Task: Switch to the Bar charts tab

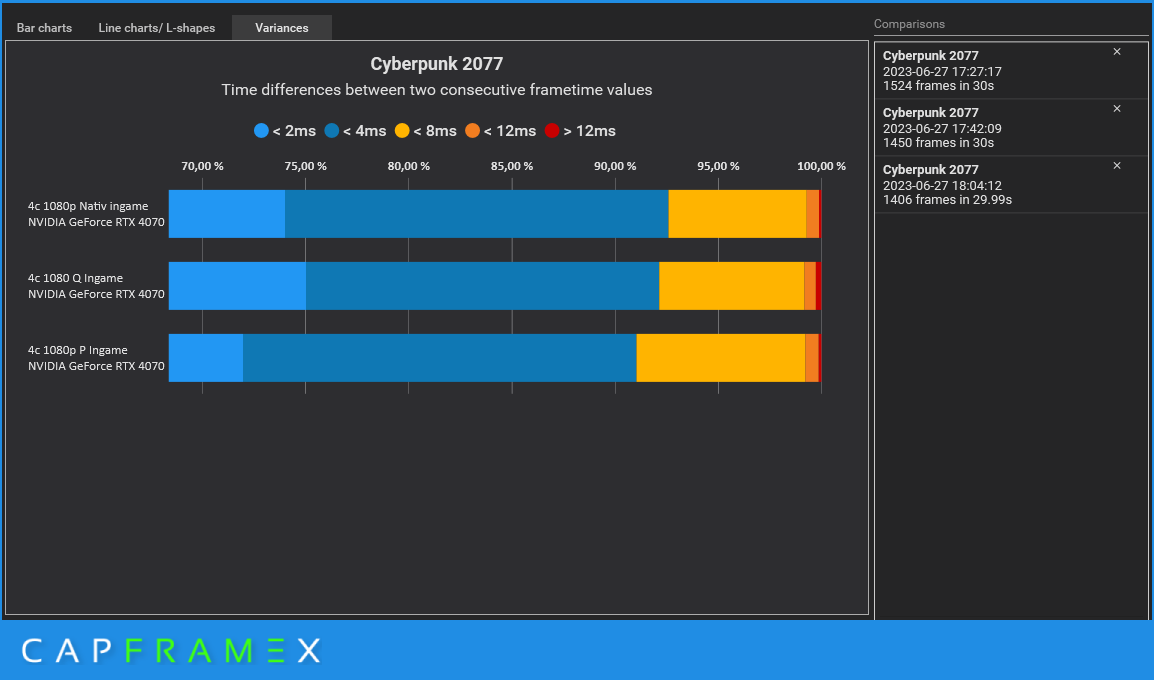Action: click(44, 28)
